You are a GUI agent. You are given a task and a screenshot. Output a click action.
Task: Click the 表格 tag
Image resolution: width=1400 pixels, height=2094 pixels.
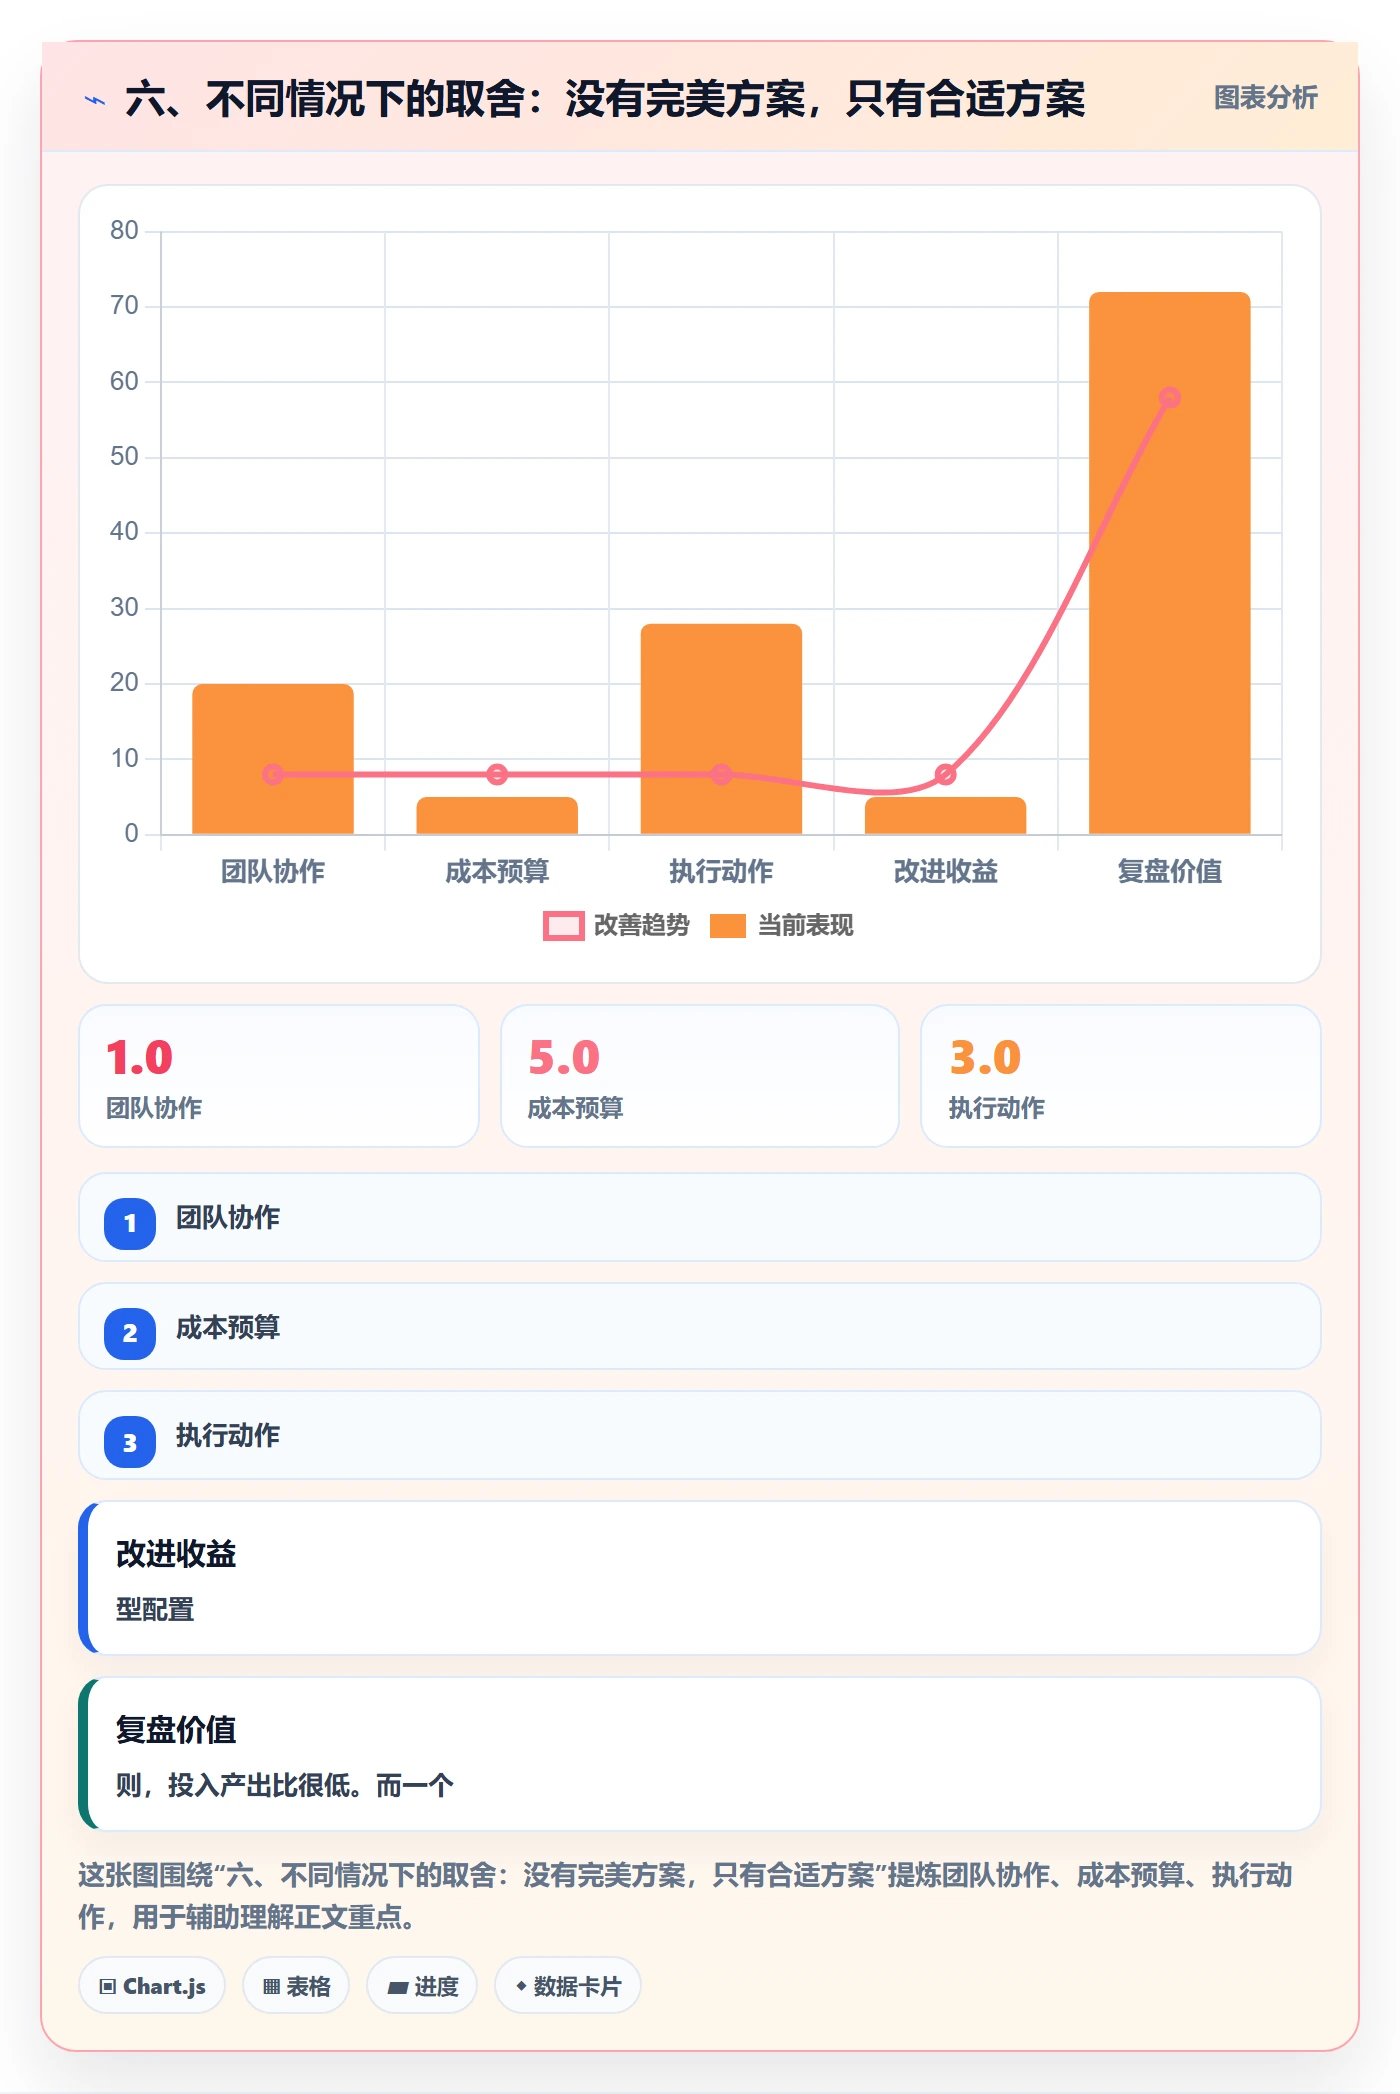296,1986
